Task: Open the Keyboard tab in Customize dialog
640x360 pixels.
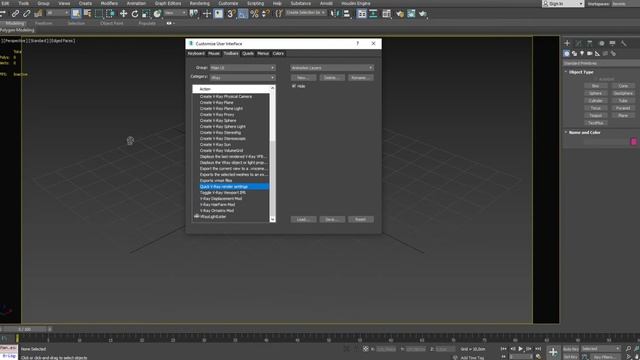Action: [x=196, y=53]
